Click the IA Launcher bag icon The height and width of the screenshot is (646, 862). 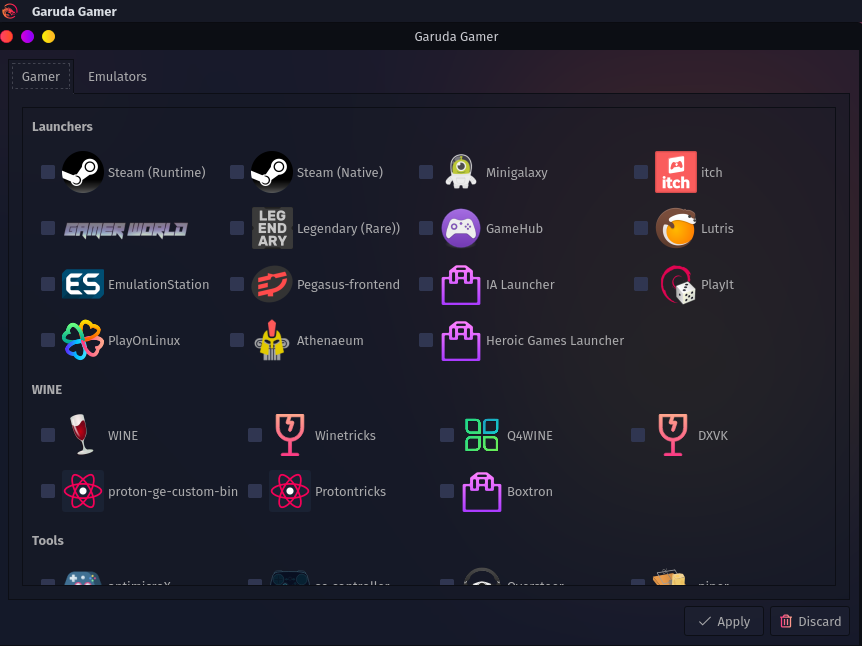point(461,285)
